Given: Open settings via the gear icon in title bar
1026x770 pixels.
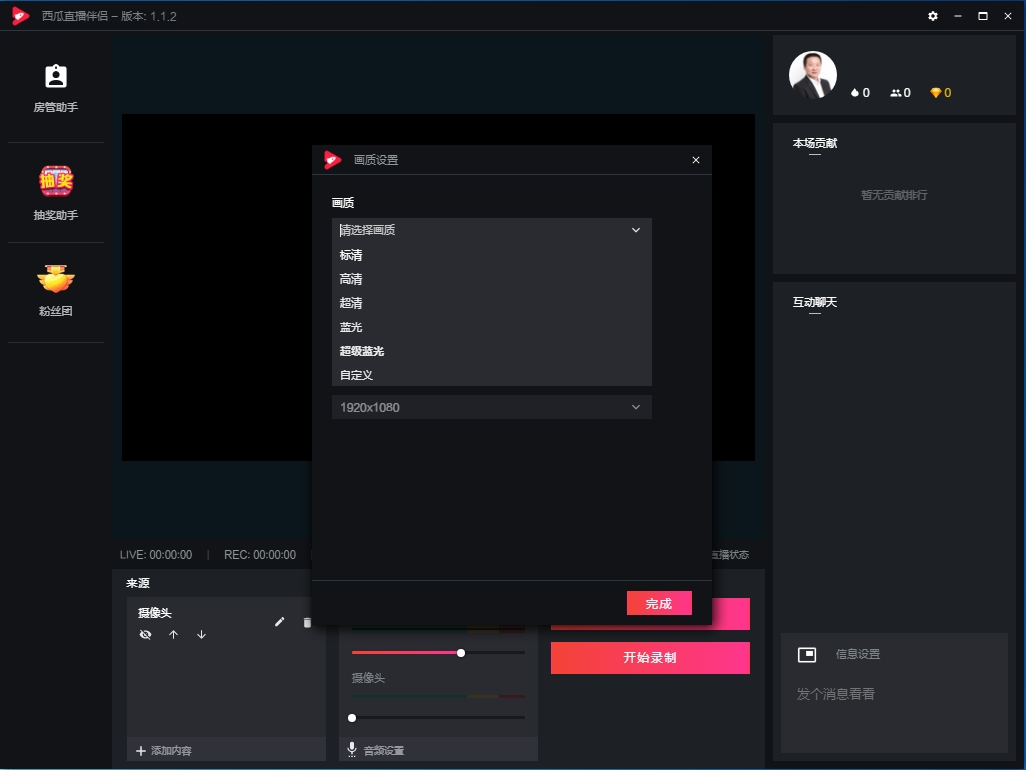Looking at the screenshot, I should (933, 16).
